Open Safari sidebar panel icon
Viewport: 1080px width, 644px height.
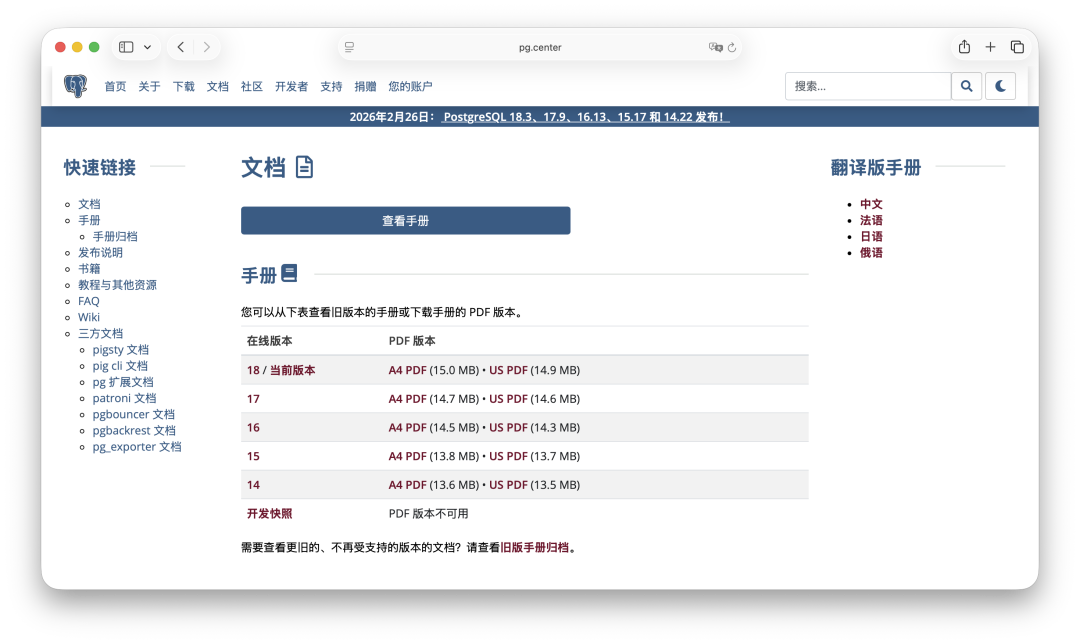[x=126, y=47]
